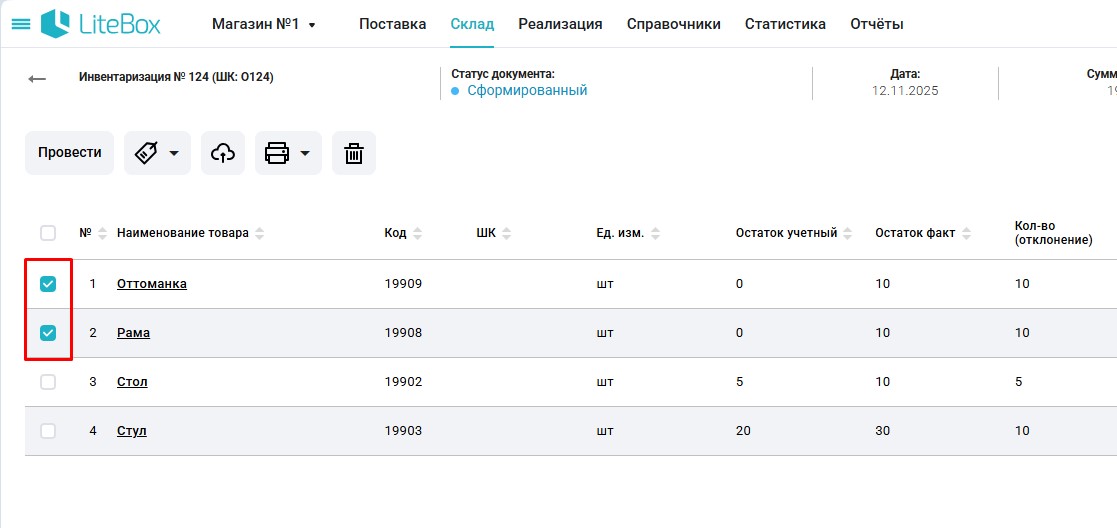Viewport: 1117px width, 528px height.
Task: Open the hamburger main menu
Action: click(21, 24)
